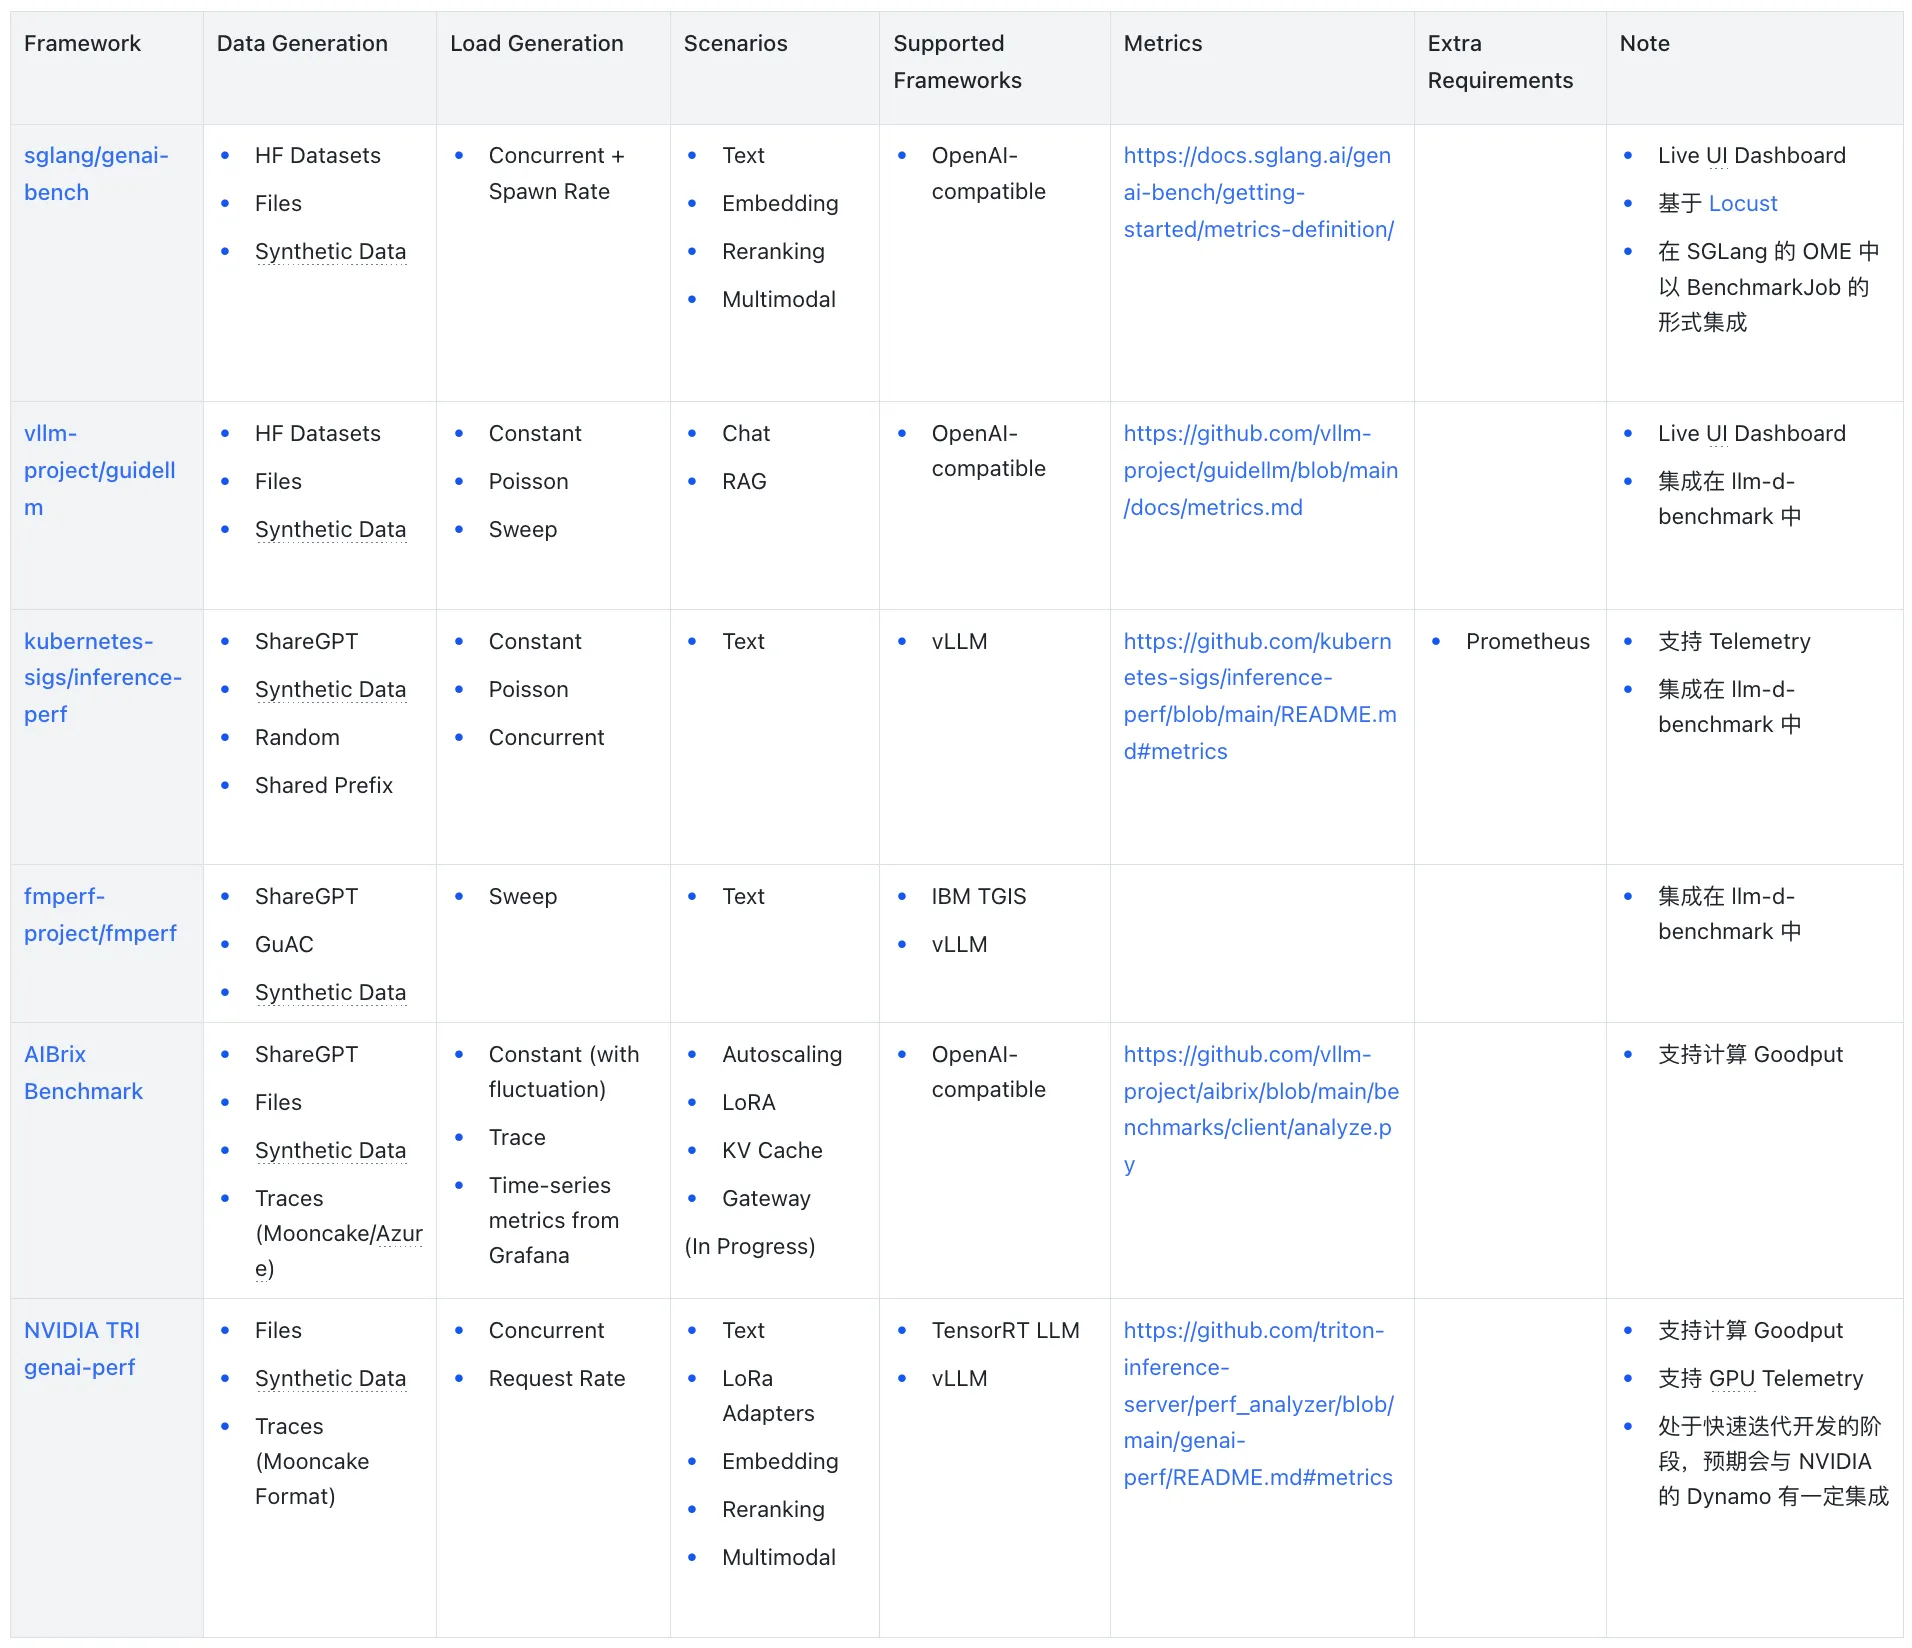Click the Extra Requirements column header
This screenshot has height=1648, width=1912.
tap(1499, 62)
